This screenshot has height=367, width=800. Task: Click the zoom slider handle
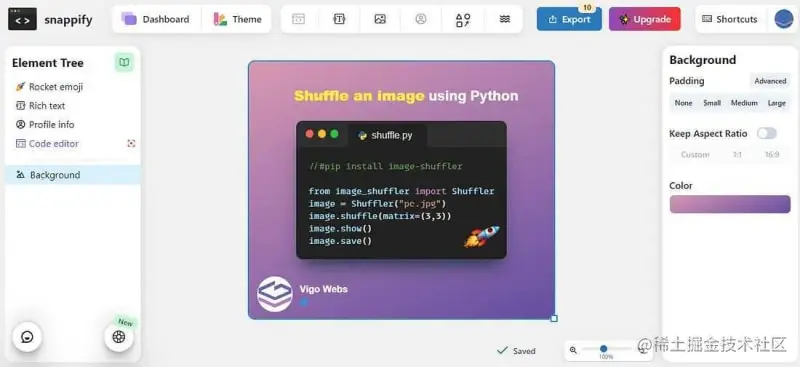click(x=604, y=349)
